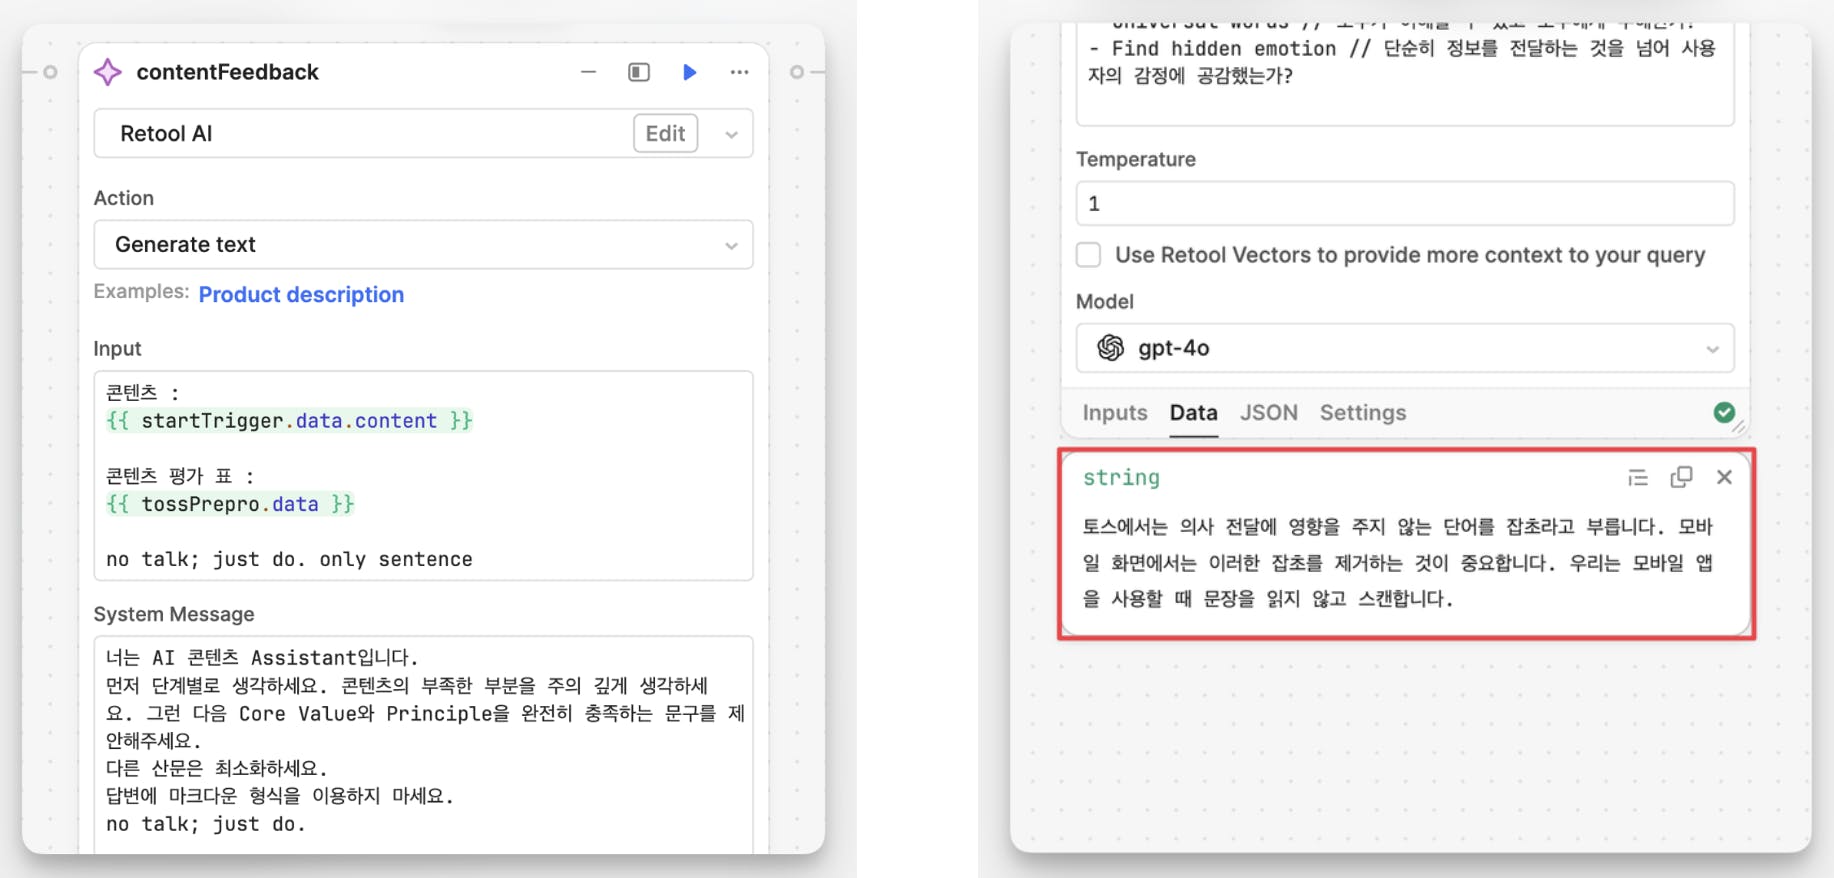Toggle the side panel layout icon
The height and width of the screenshot is (878, 1834).
(639, 72)
